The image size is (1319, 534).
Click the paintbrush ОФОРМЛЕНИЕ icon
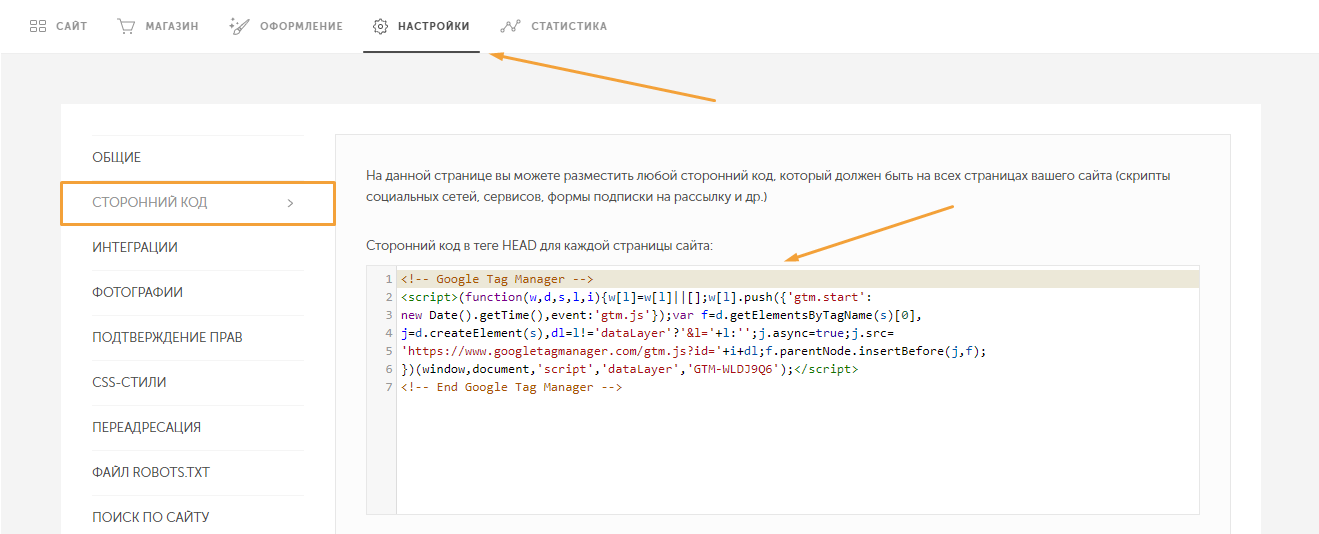[x=239, y=26]
